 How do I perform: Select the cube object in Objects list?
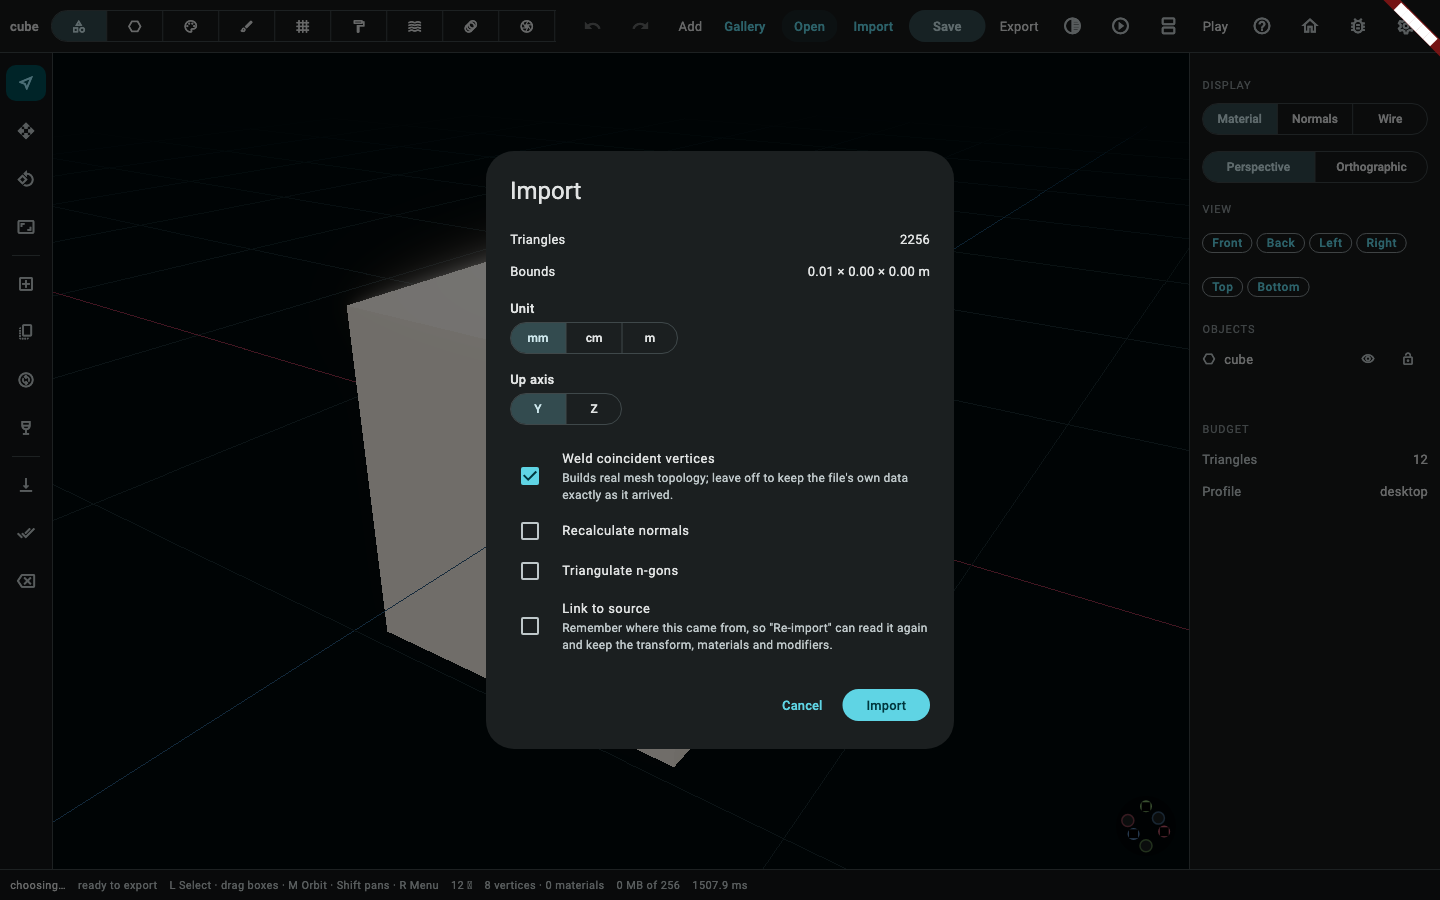pos(1238,359)
